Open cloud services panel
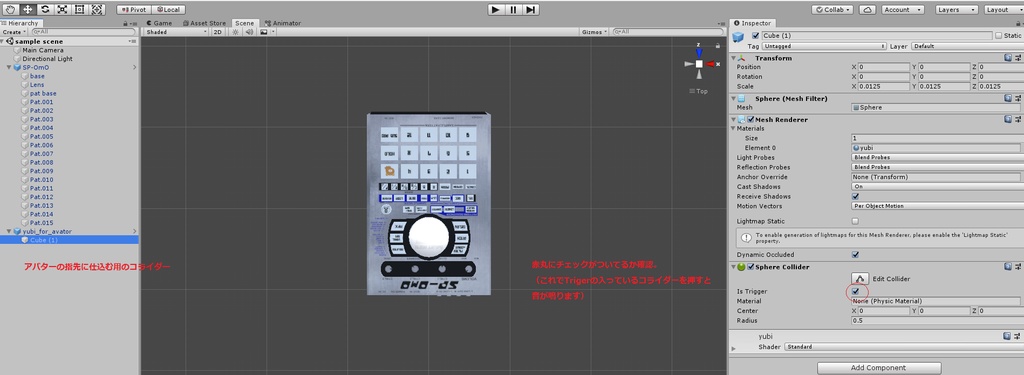1024x375 pixels. [867, 10]
